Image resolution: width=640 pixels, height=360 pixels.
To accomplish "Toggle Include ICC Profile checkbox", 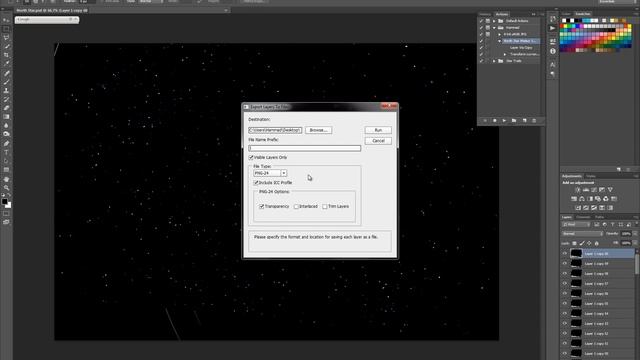I will pyautogui.click(x=256, y=183).
